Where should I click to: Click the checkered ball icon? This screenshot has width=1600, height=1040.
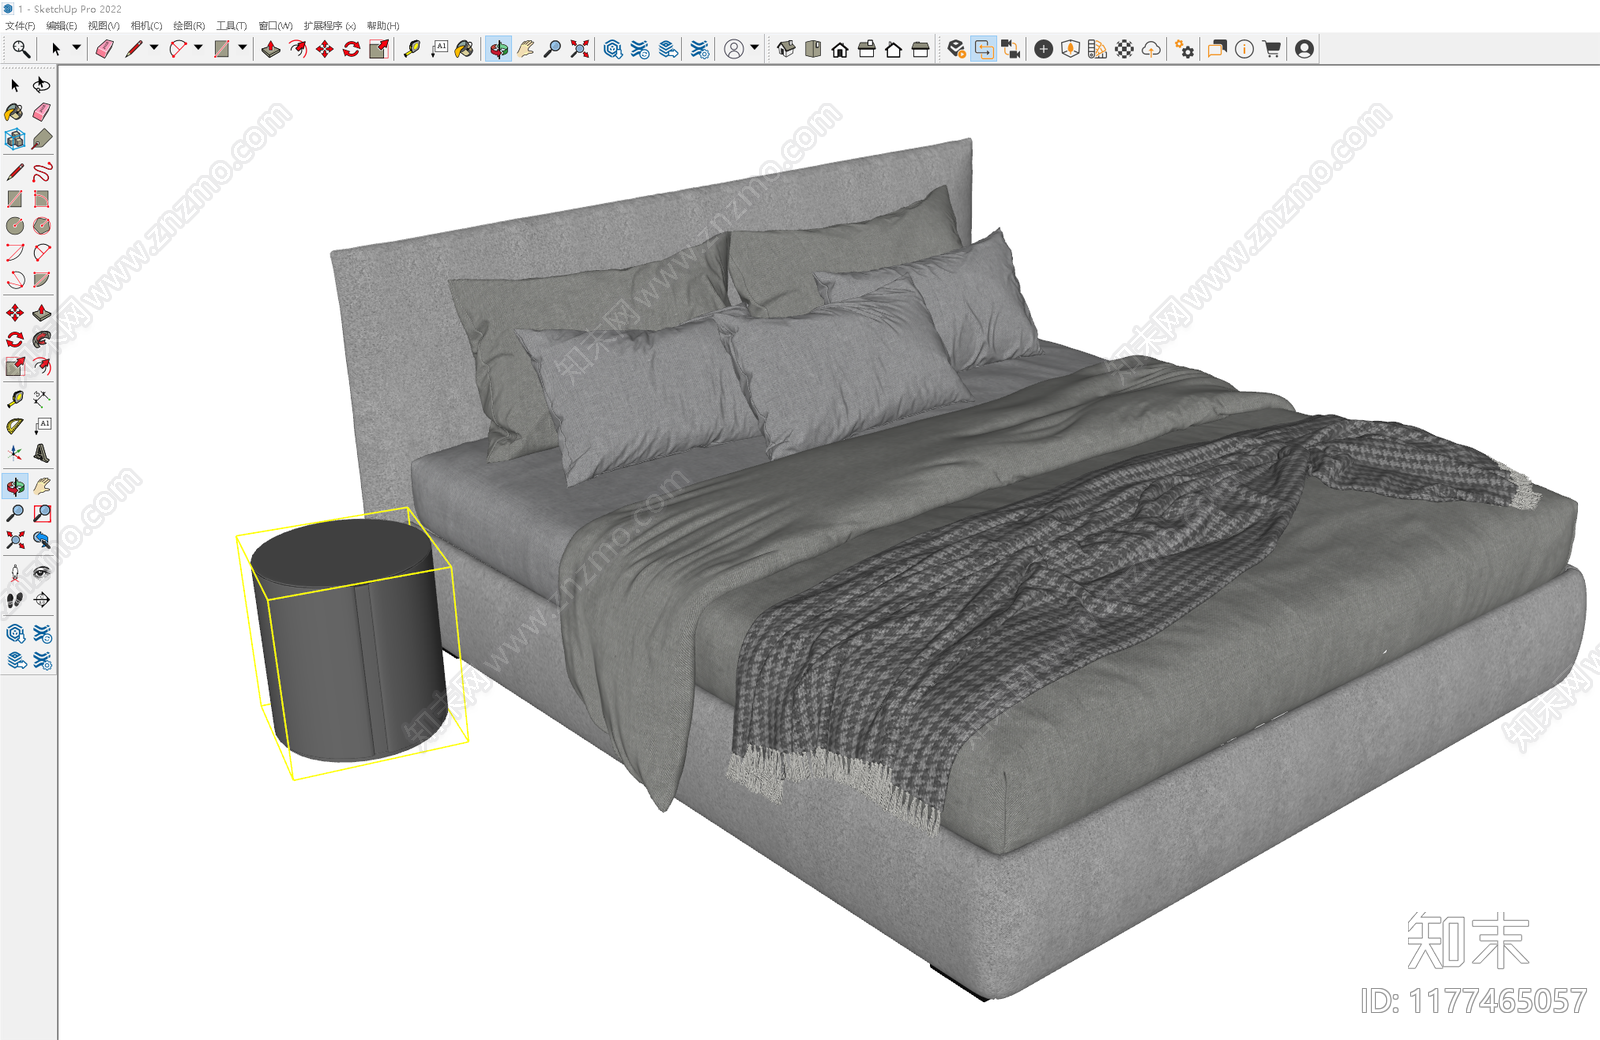pos(1124,49)
